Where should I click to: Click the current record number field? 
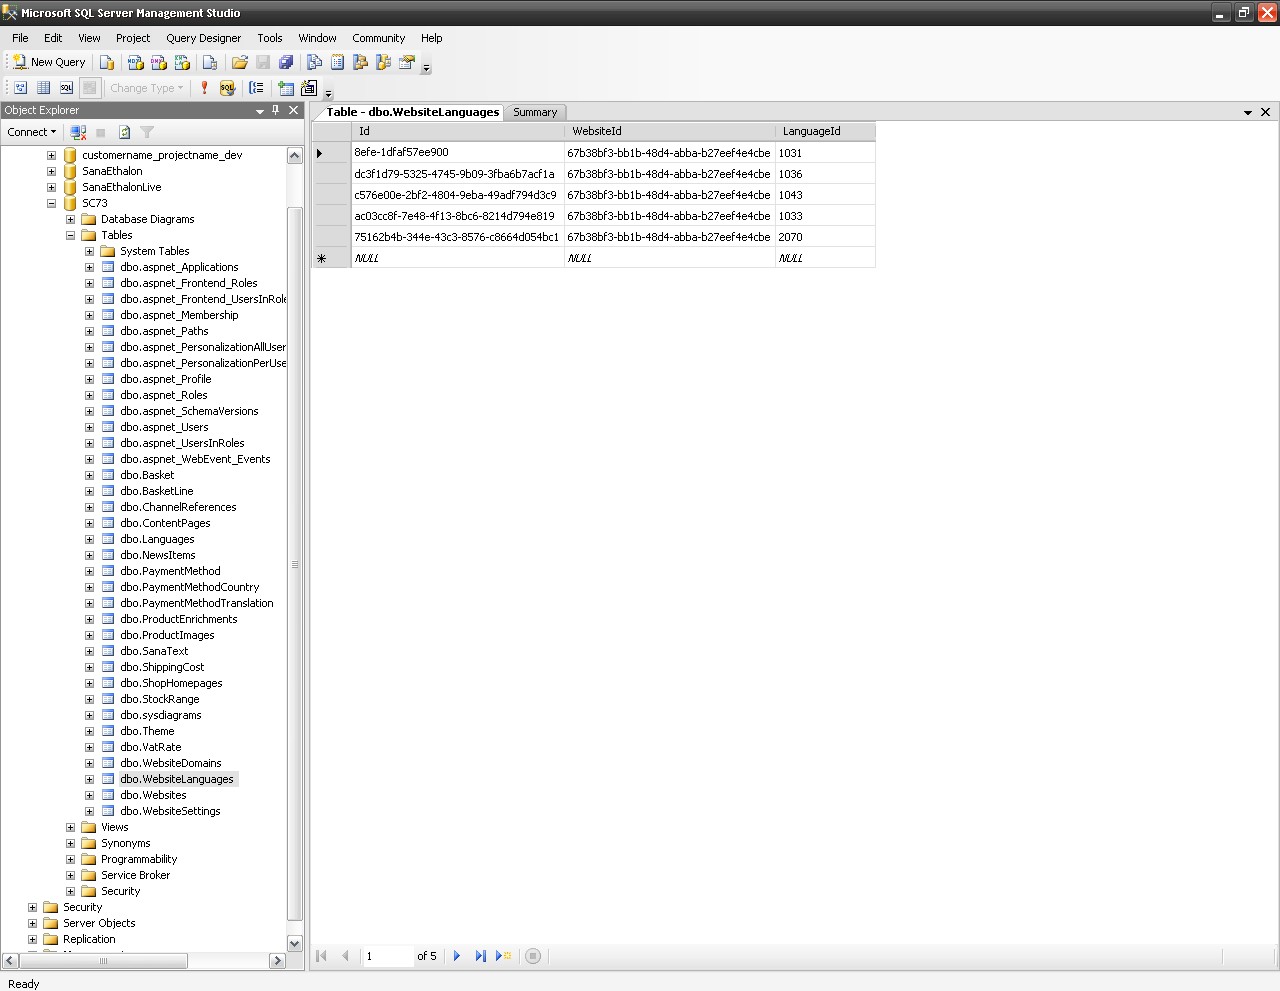388,956
